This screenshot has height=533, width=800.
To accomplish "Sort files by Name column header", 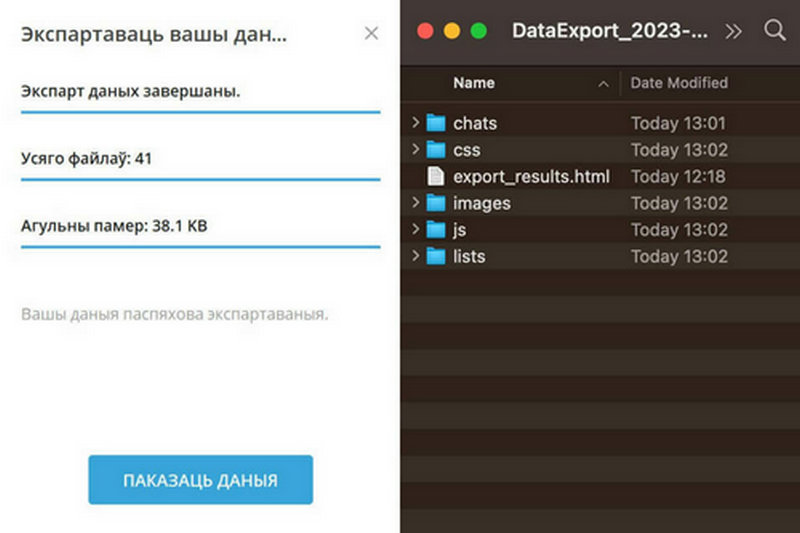I will pyautogui.click(x=474, y=83).
